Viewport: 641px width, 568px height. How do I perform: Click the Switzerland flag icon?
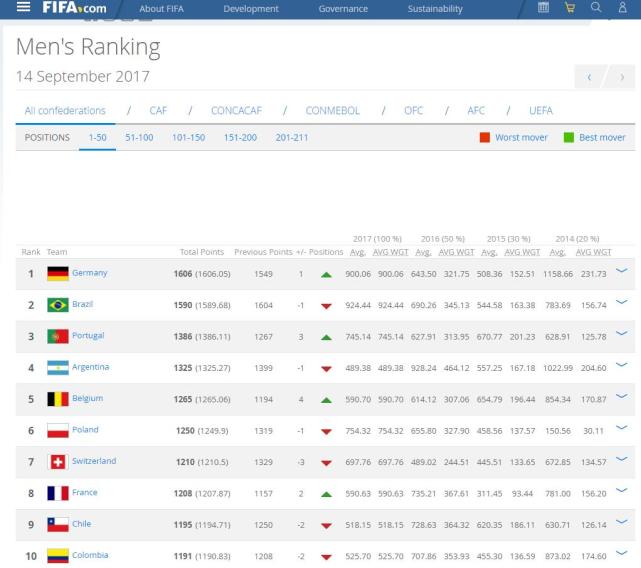coord(58,462)
